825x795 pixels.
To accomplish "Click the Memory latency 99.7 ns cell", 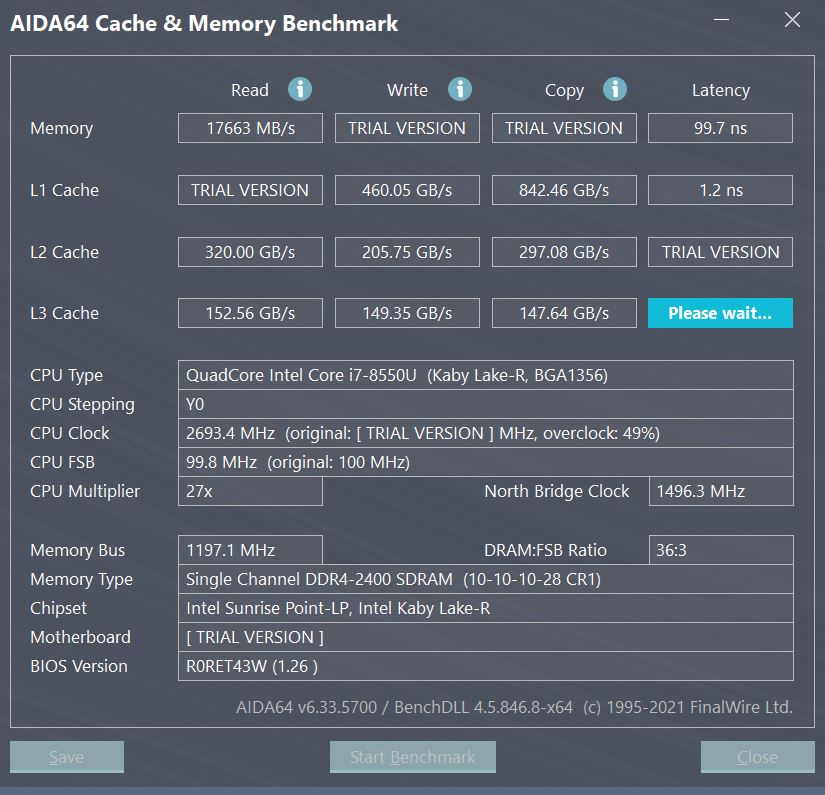I will click(720, 128).
